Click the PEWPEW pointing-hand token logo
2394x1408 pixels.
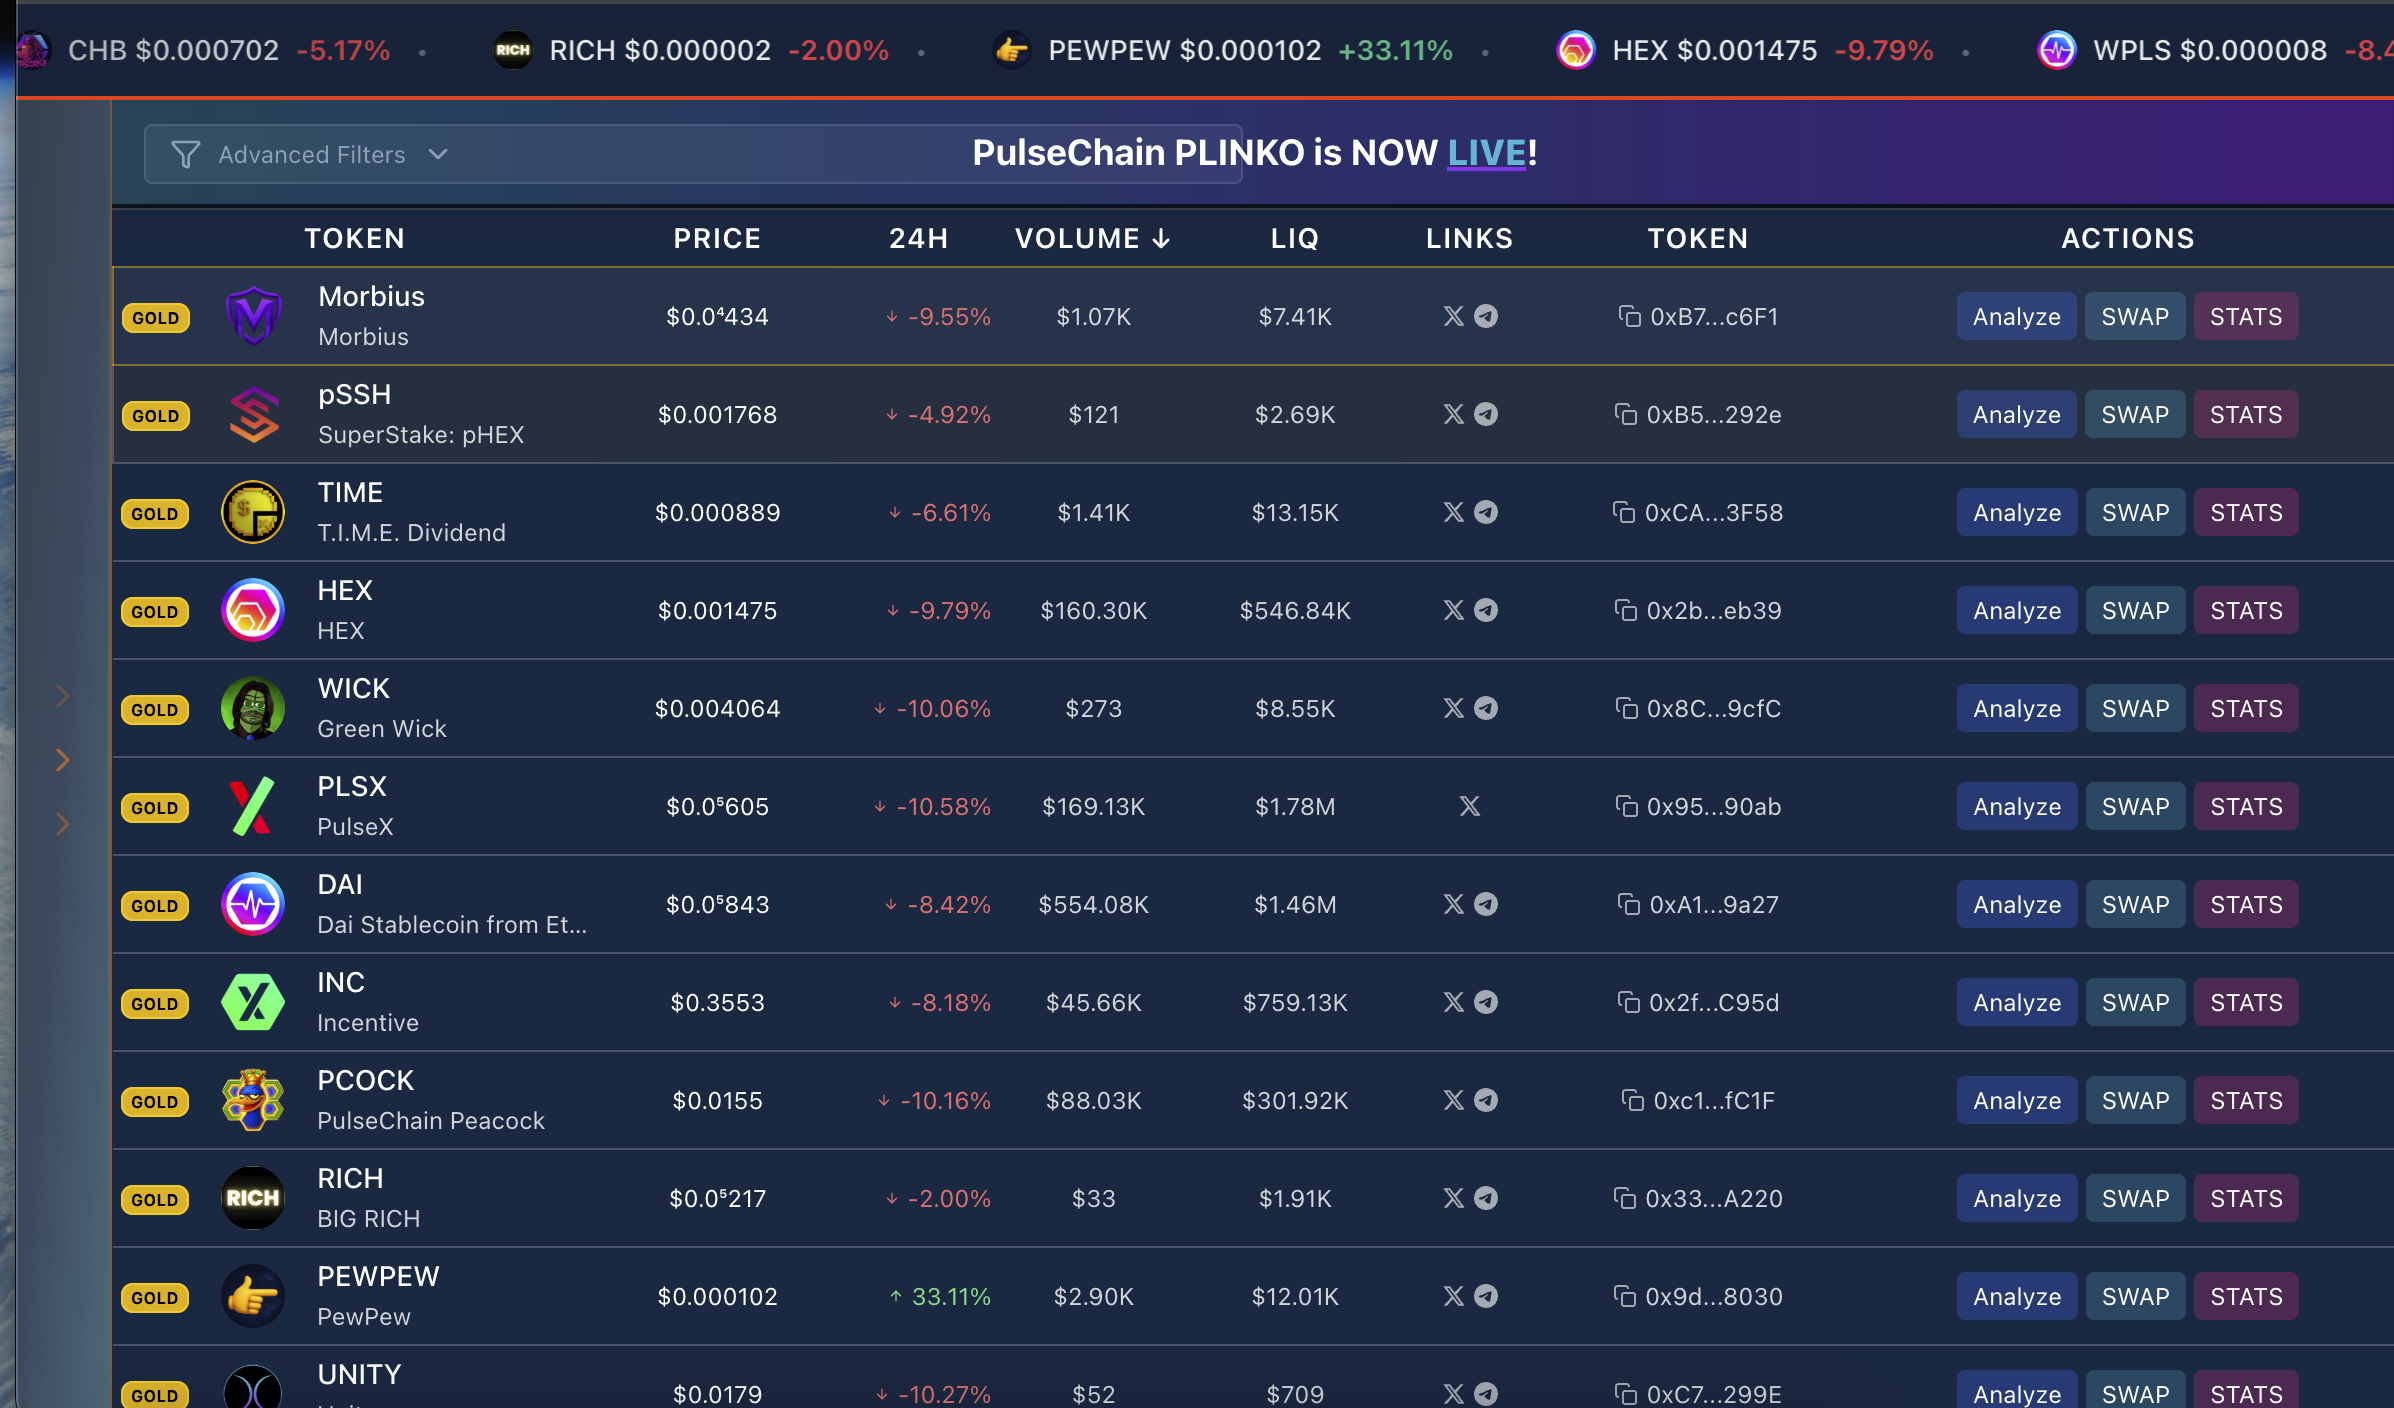pyautogui.click(x=252, y=1297)
